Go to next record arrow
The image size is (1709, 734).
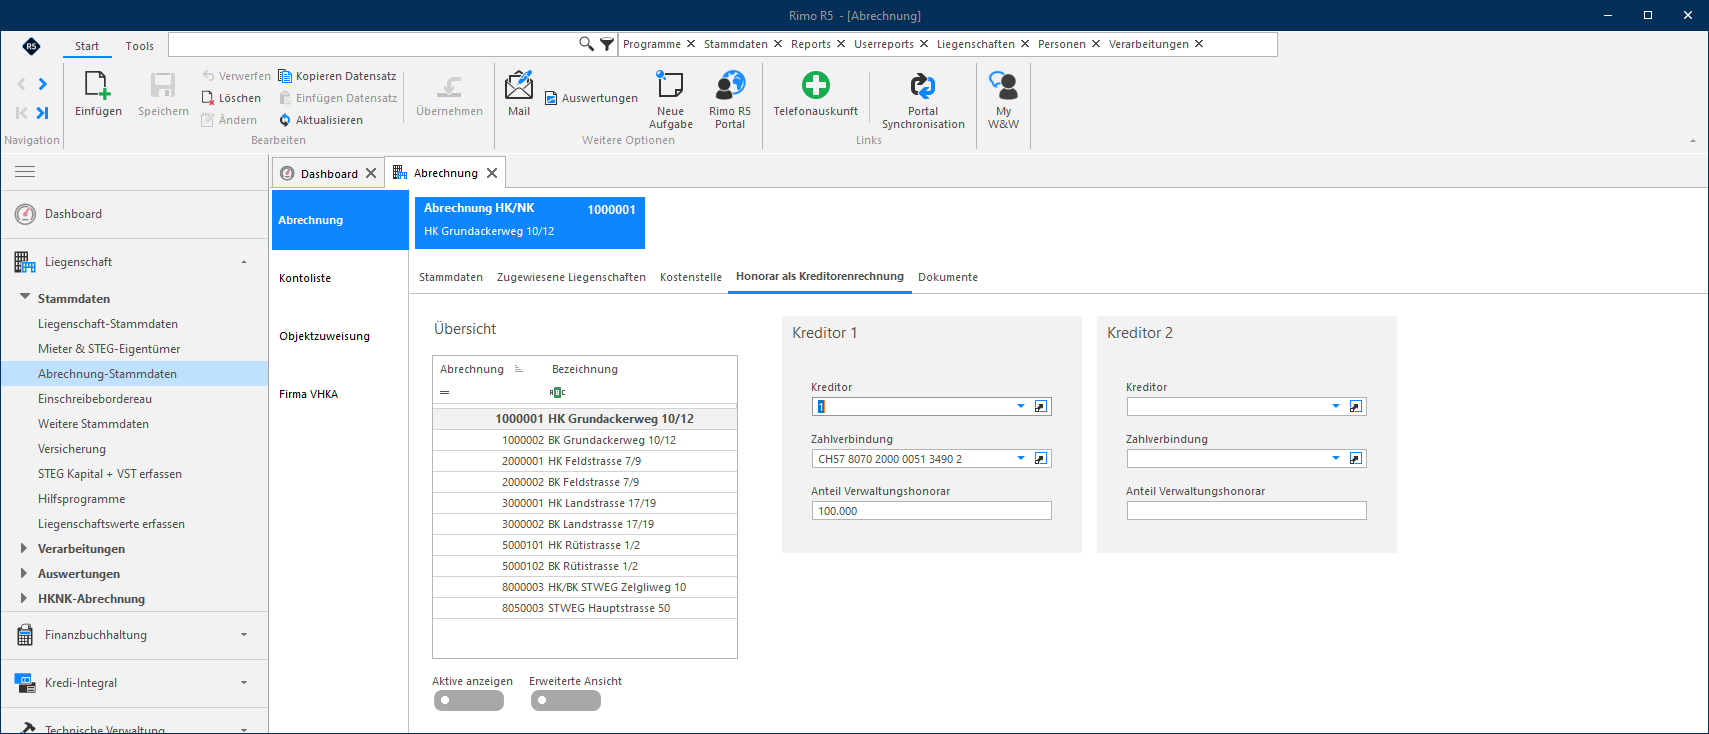click(43, 84)
